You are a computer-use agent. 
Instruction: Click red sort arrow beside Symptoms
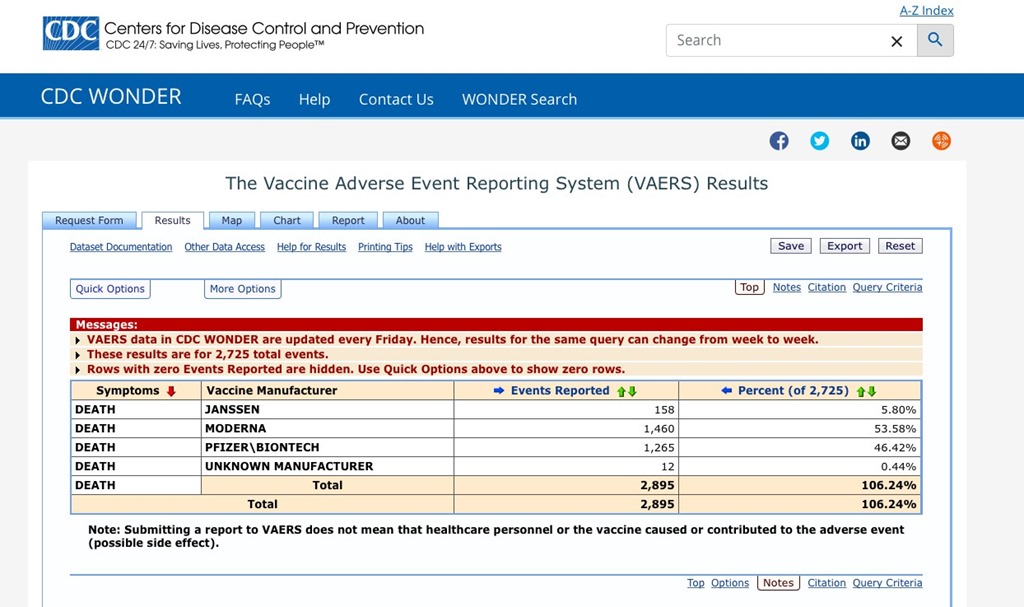tap(171, 391)
